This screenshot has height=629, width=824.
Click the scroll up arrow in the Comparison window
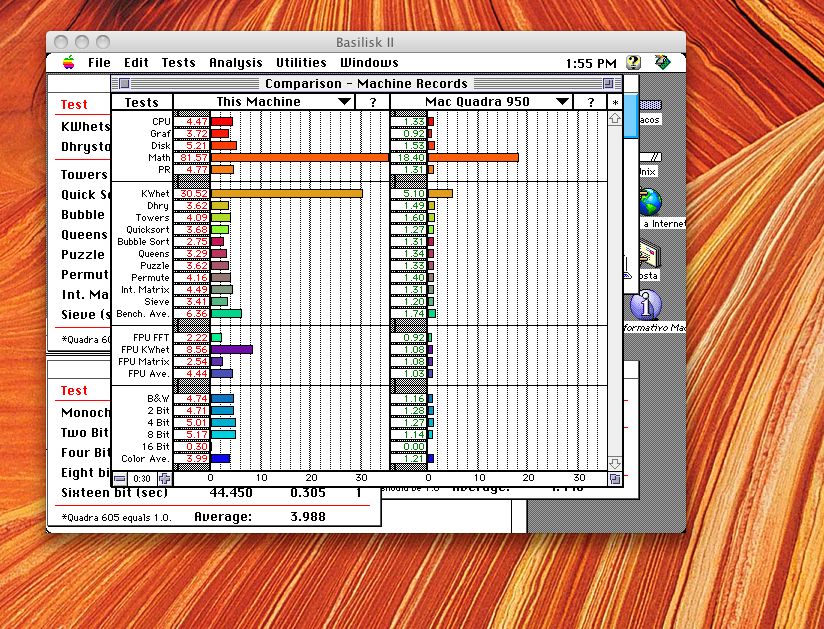pos(615,119)
